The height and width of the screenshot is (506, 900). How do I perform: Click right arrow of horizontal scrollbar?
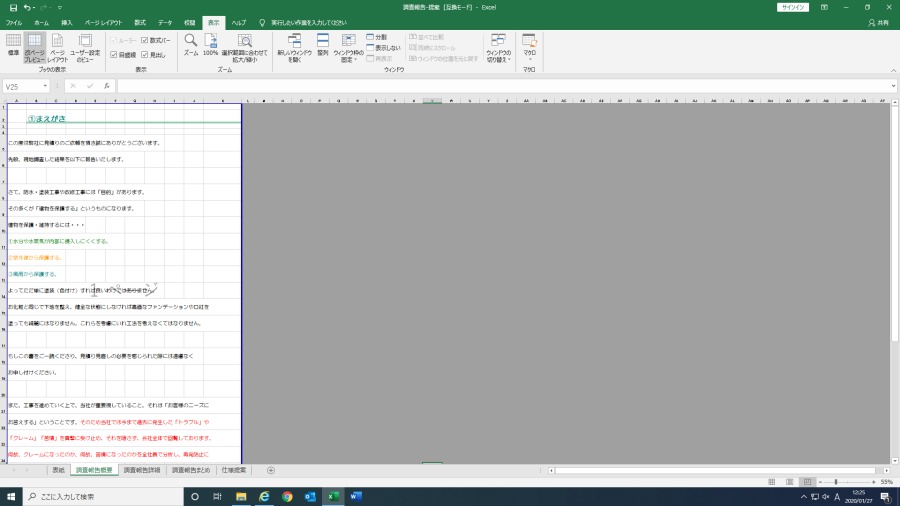(886, 470)
